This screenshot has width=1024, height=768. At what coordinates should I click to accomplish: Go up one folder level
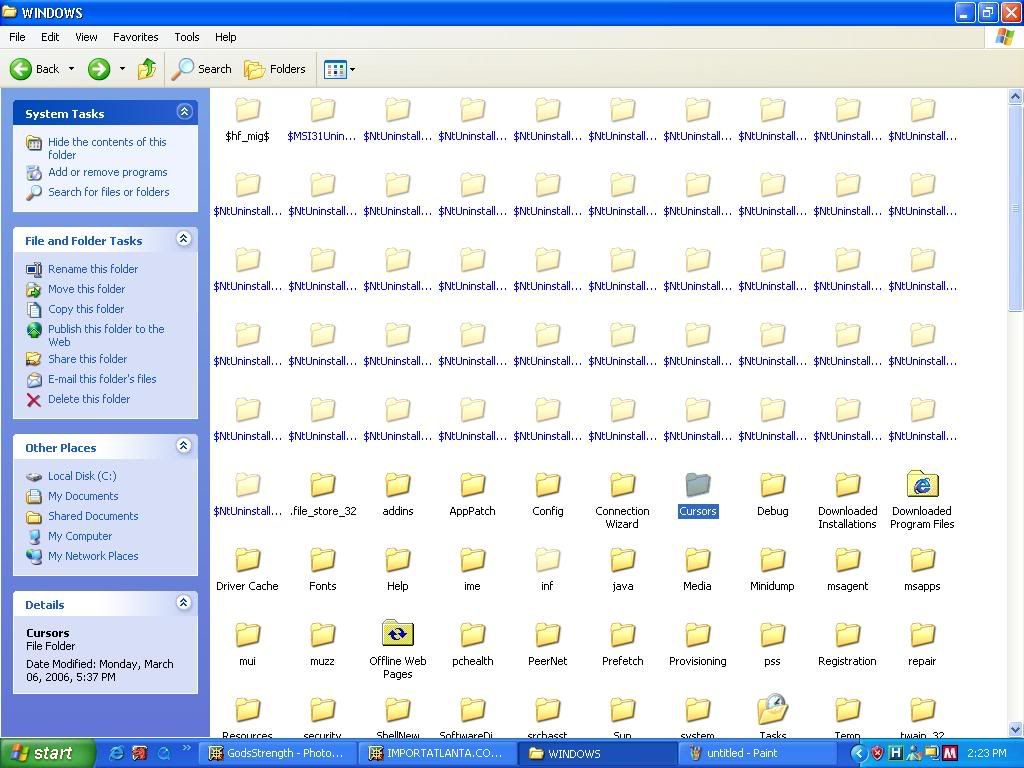[147, 69]
